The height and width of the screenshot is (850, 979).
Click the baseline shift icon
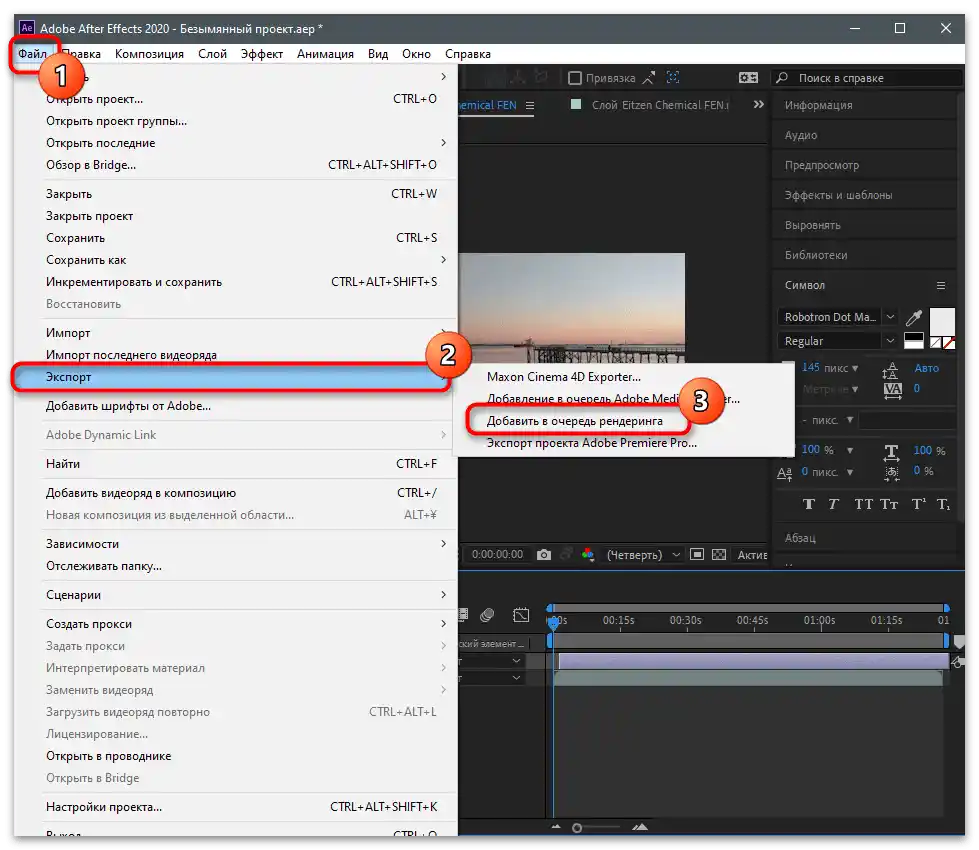pos(784,473)
